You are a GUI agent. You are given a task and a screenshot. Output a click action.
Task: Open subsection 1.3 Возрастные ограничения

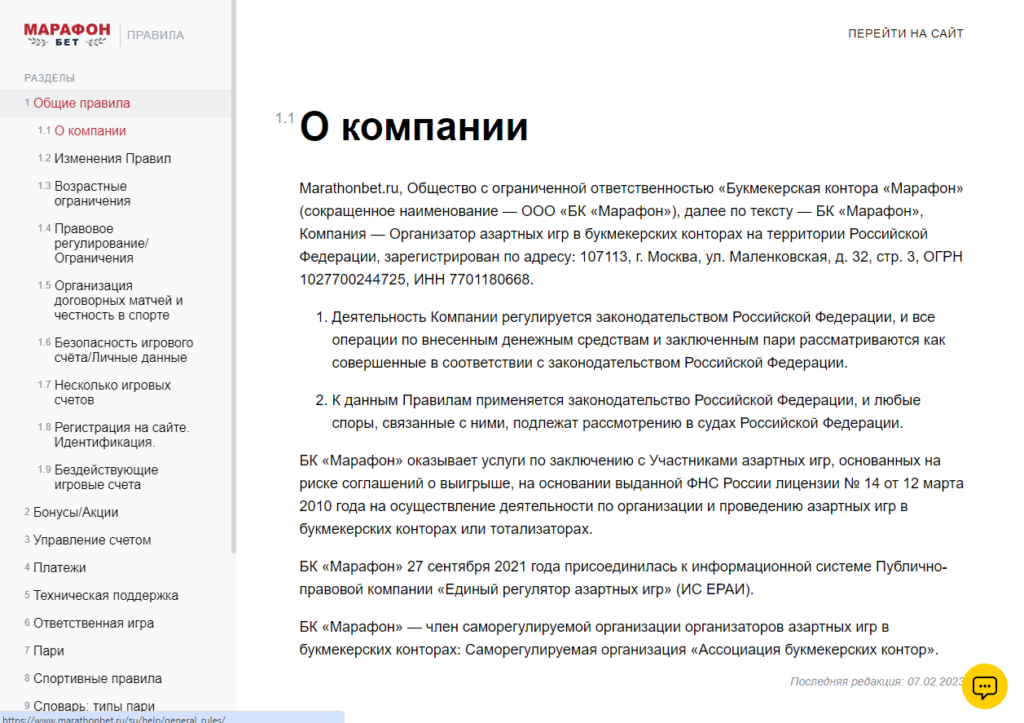pyautogui.click(x=92, y=193)
